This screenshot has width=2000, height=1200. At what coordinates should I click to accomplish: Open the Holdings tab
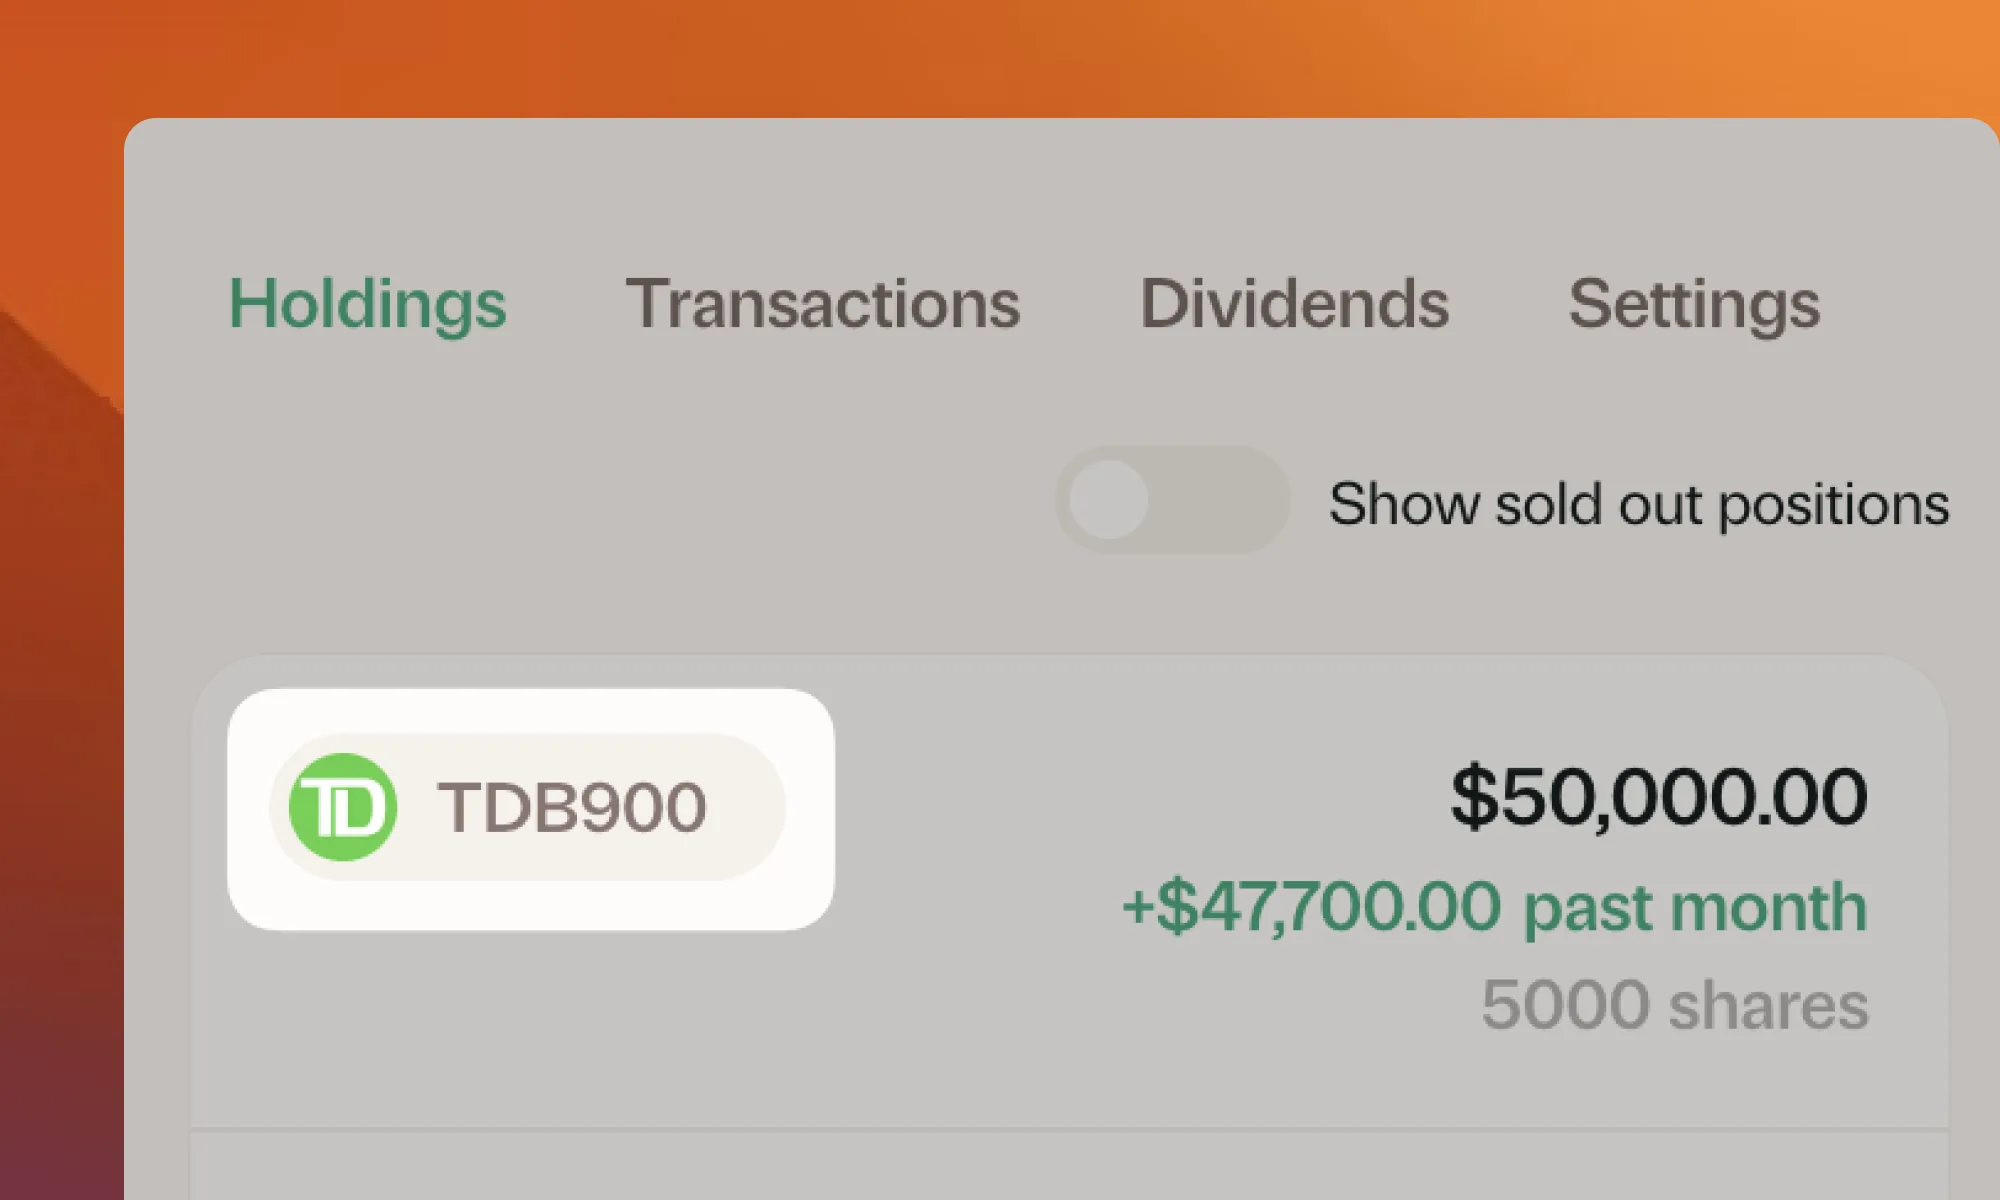tap(367, 304)
